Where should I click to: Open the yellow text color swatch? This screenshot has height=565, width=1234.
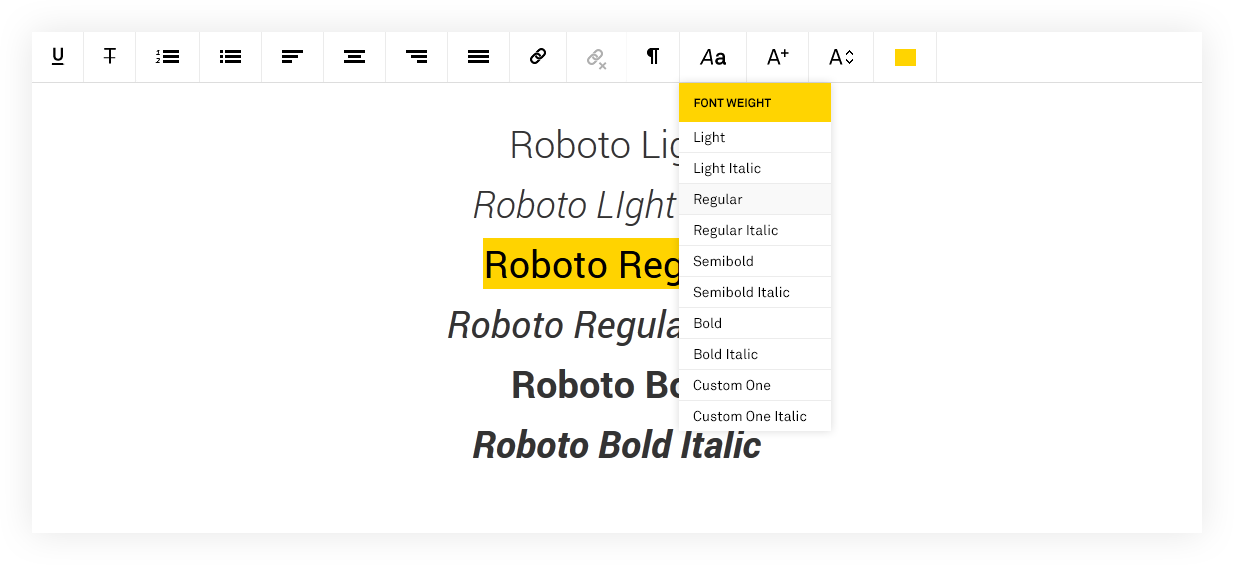[x=905, y=58]
